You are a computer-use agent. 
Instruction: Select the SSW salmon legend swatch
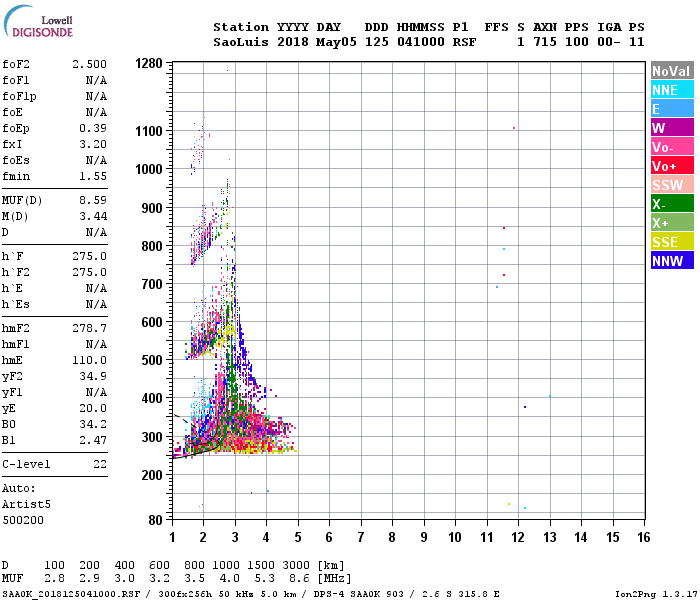click(x=672, y=185)
